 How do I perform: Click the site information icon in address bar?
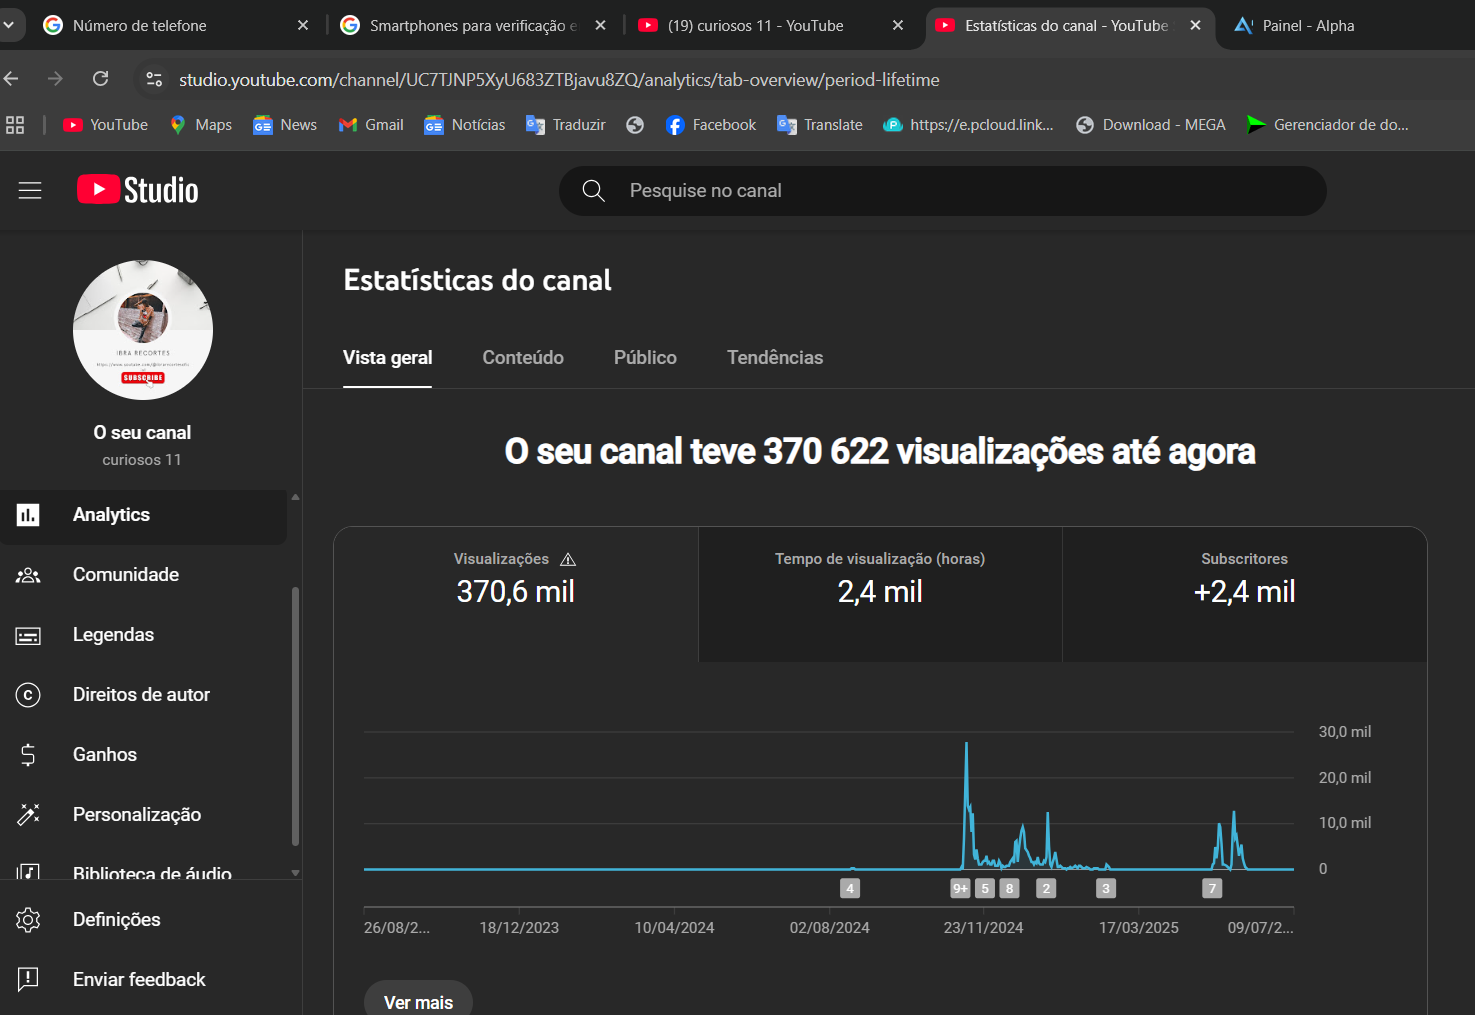pos(154,79)
